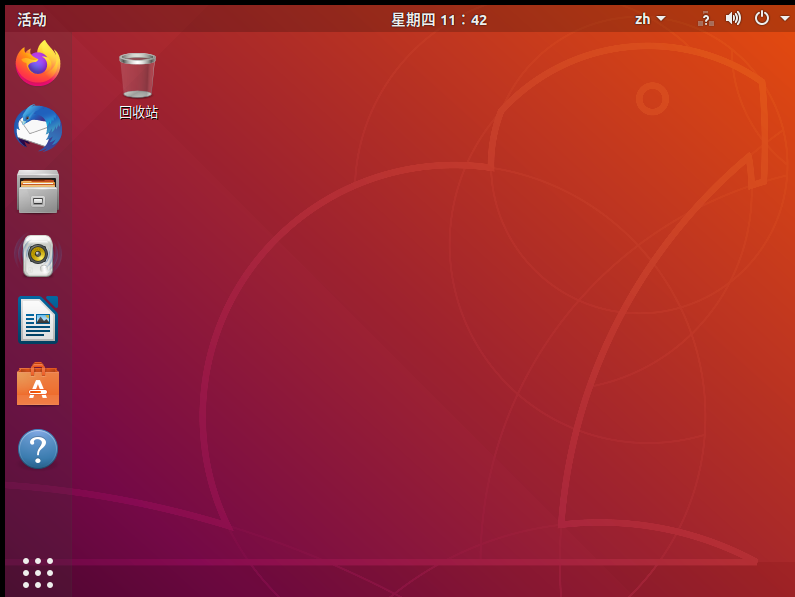Image resolution: width=795 pixels, height=597 pixels.
Task: Open Ubuntu Software store
Action: (38, 384)
